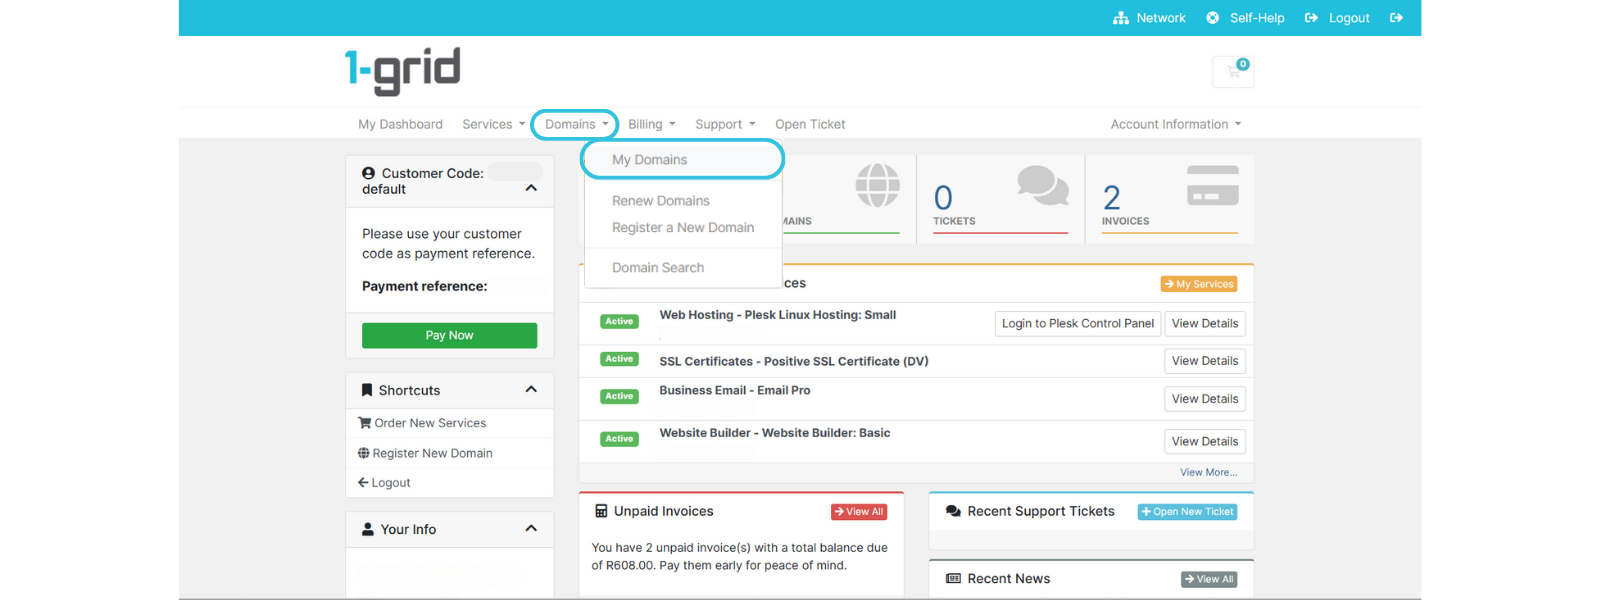Open the Services dropdown menu
Image resolution: width=1600 pixels, height=600 pixels.
[x=493, y=125]
